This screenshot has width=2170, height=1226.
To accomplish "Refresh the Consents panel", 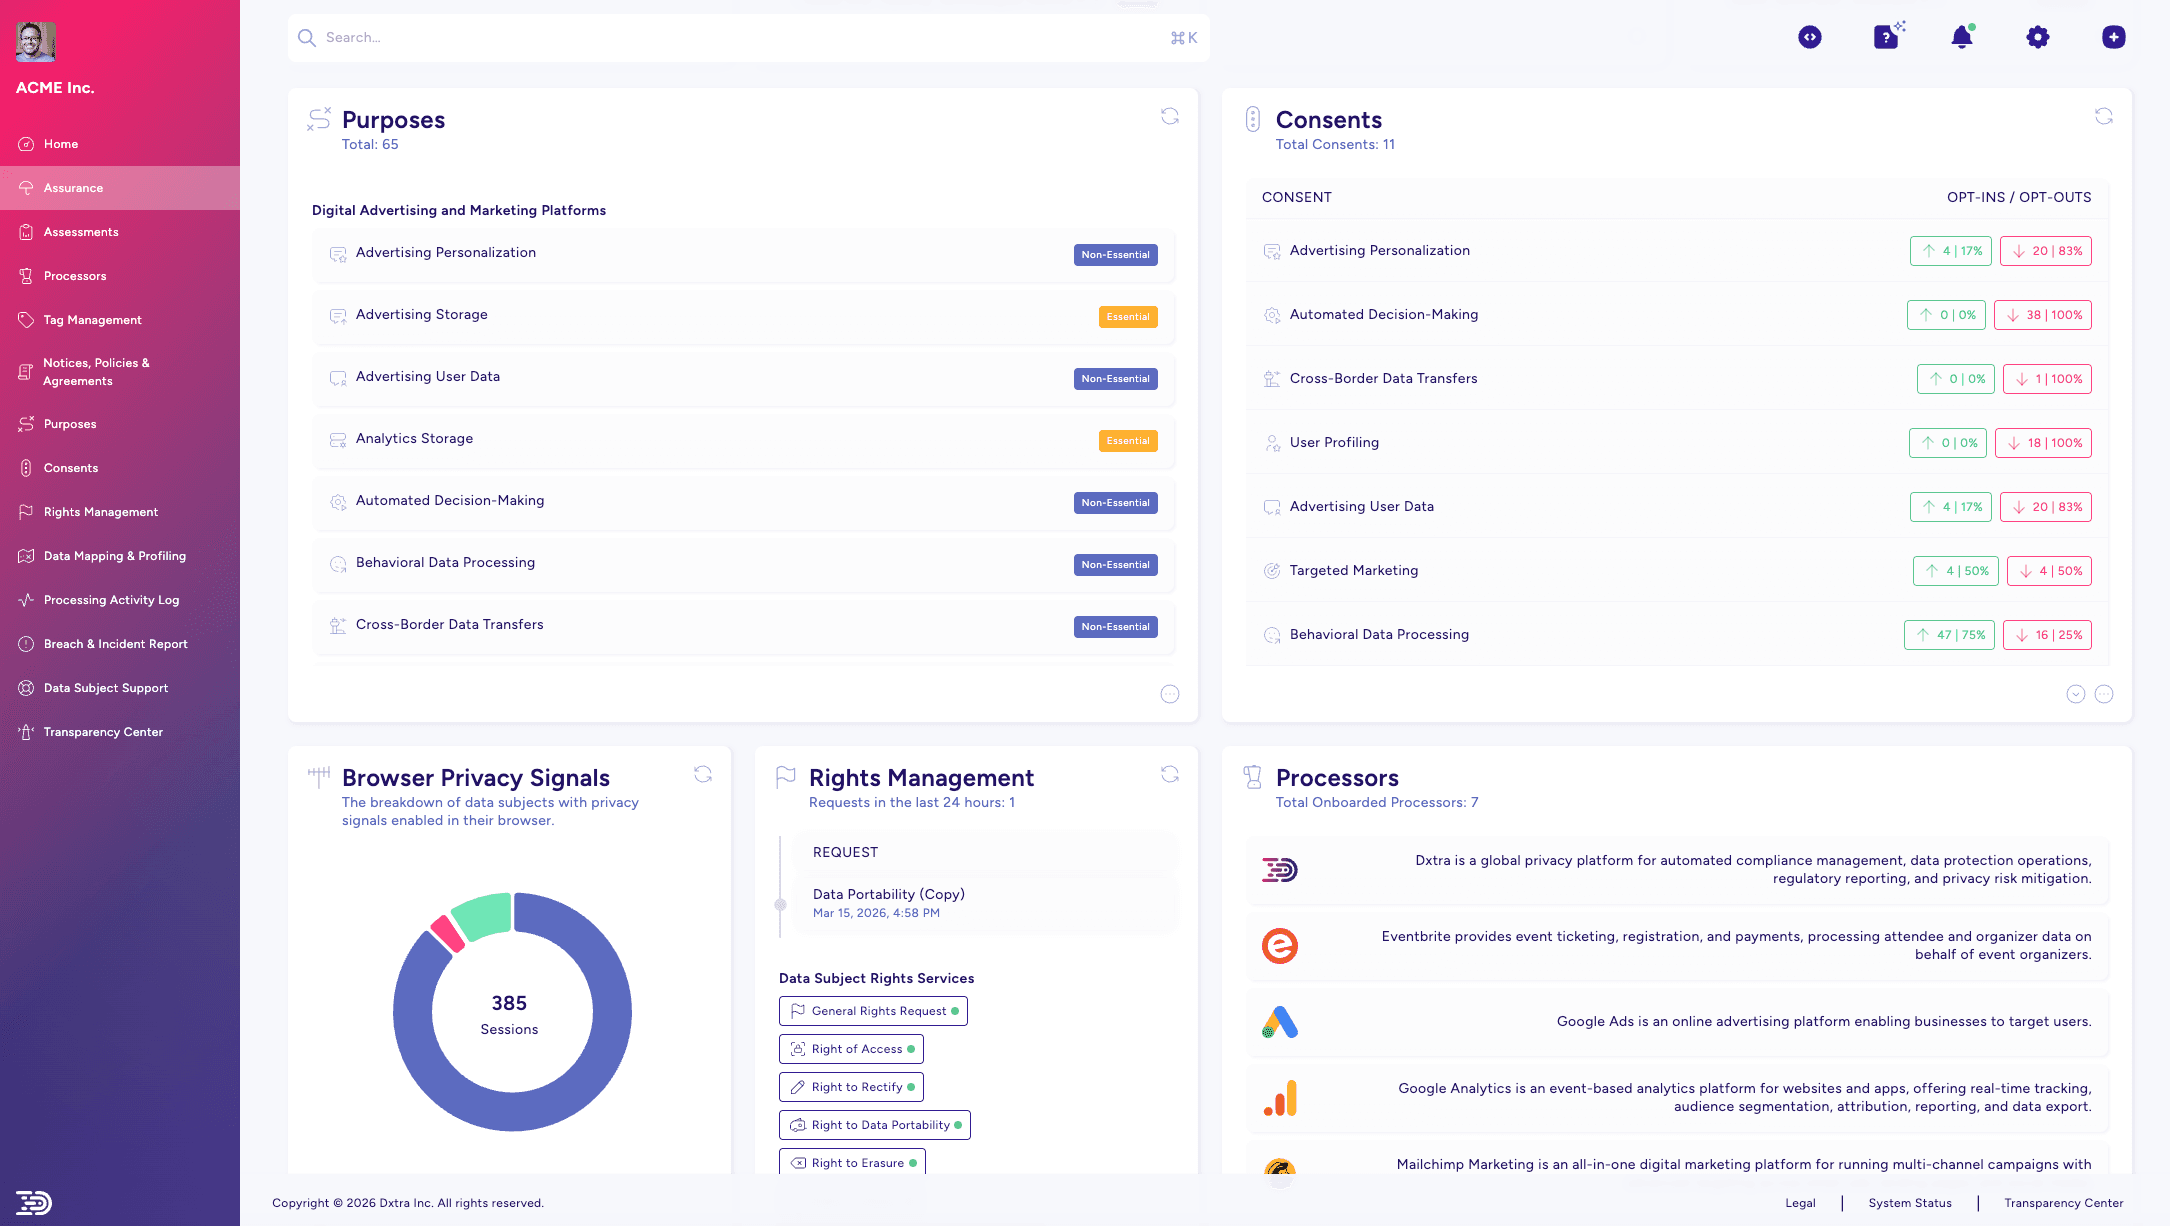I will tap(2104, 116).
